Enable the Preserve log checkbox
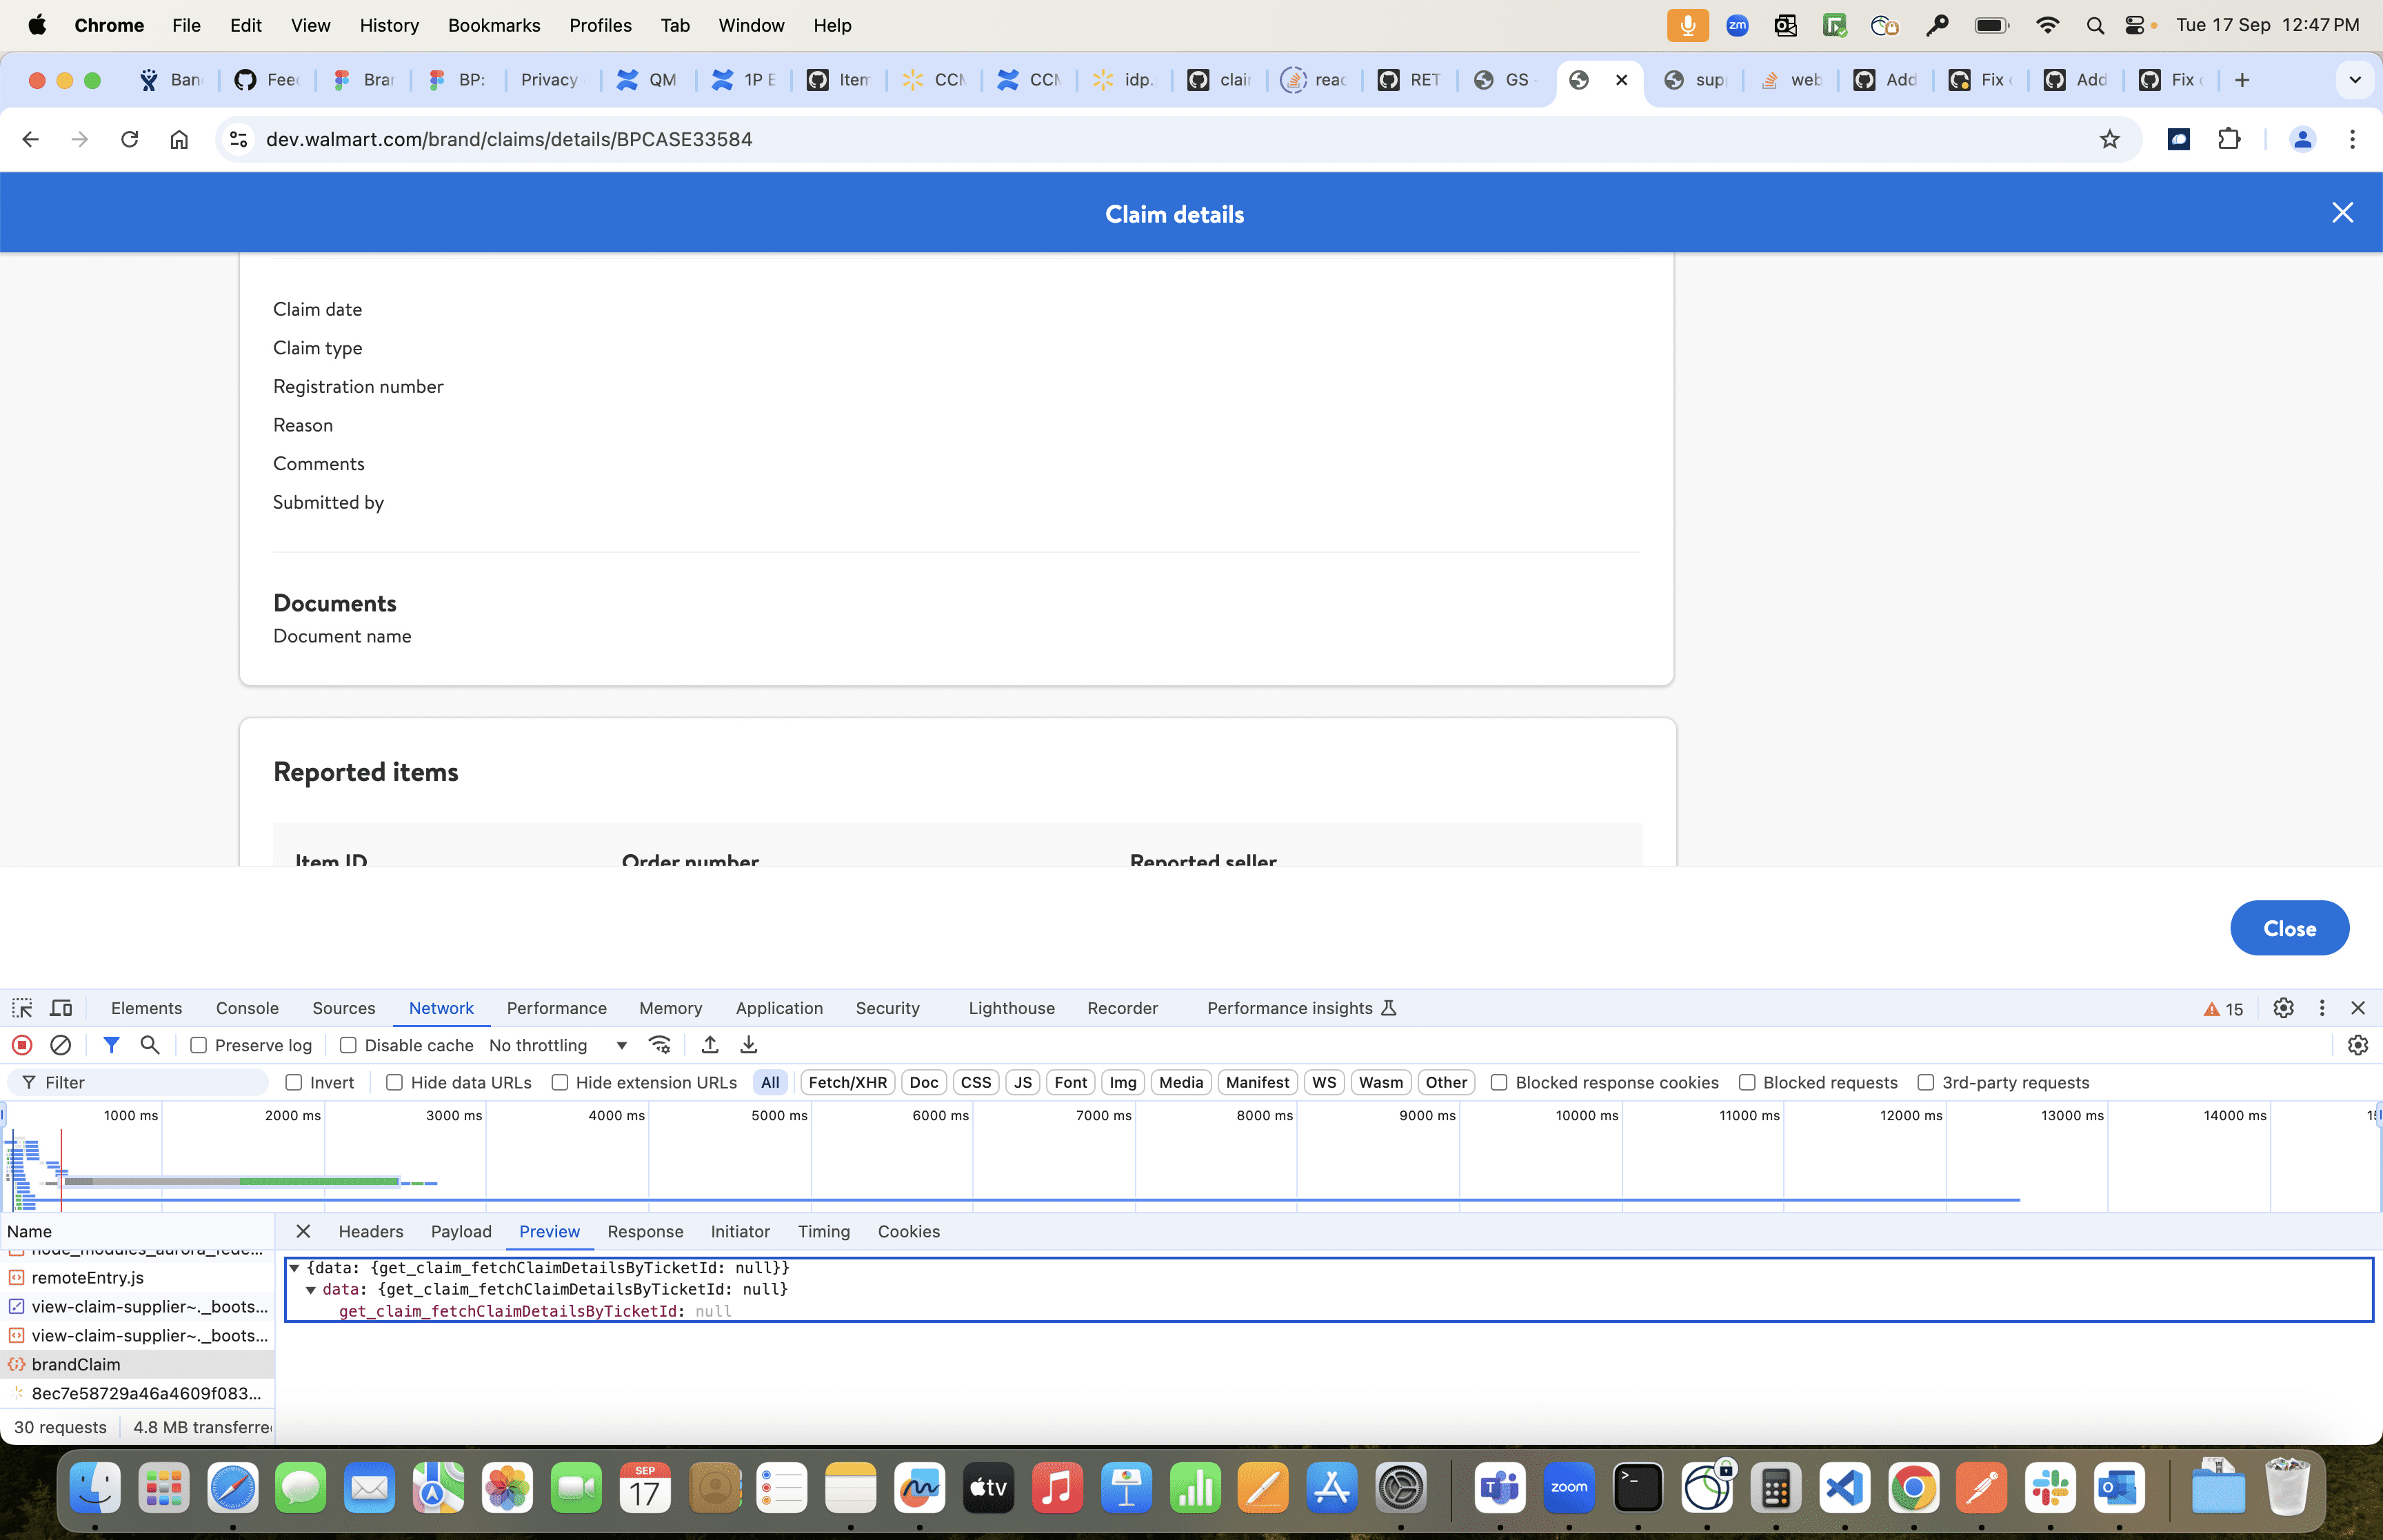Image resolution: width=2383 pixels, height=1540 pixels. point(199,1045)
